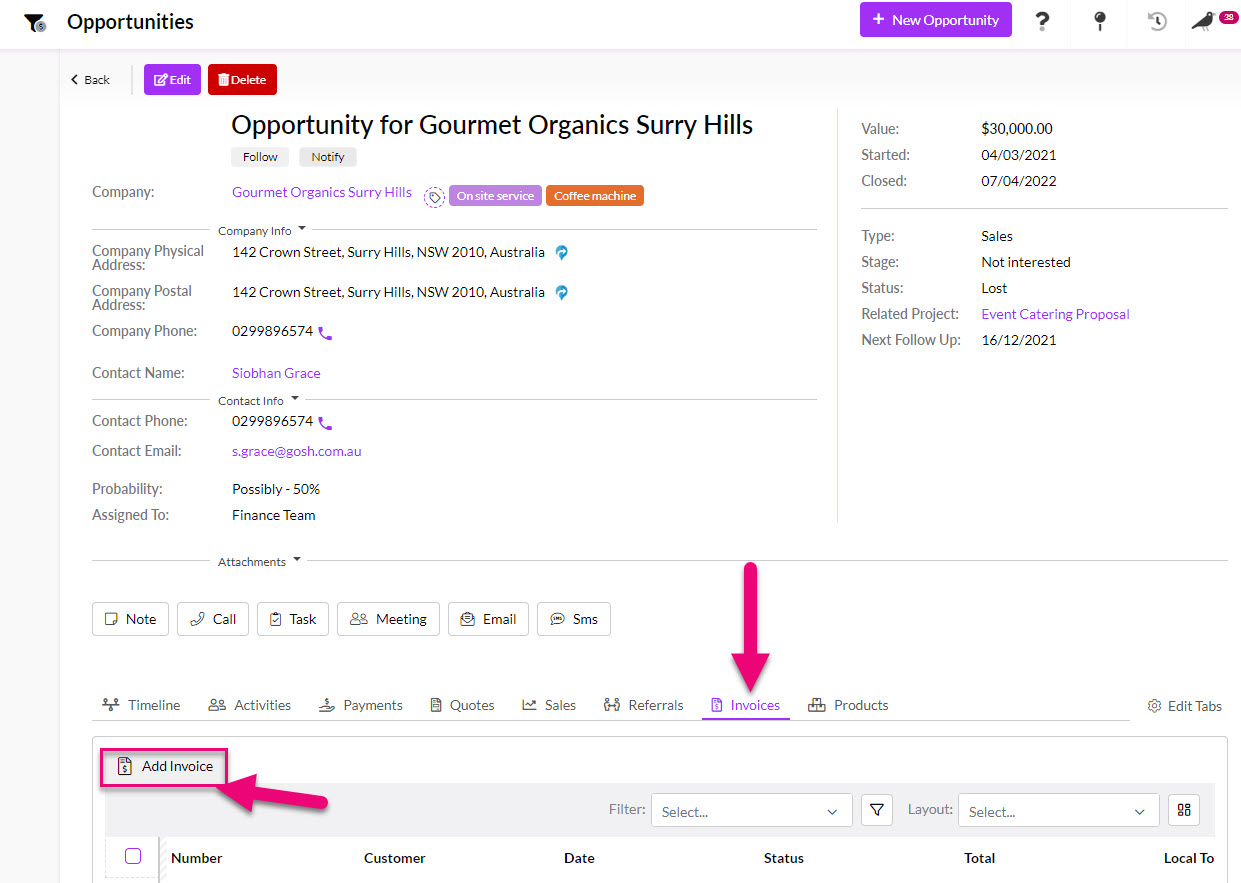Viewport: 1241px width, 883px height.
Task: Click the New Opportunity button
Action: tap(935, 20)
